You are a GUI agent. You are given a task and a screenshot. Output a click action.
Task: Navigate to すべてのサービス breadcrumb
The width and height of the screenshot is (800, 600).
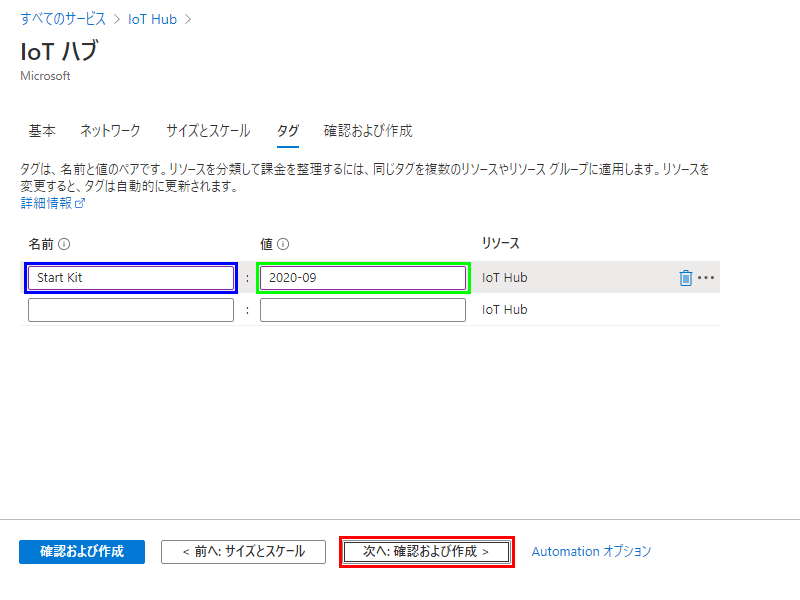pos(63,19)
